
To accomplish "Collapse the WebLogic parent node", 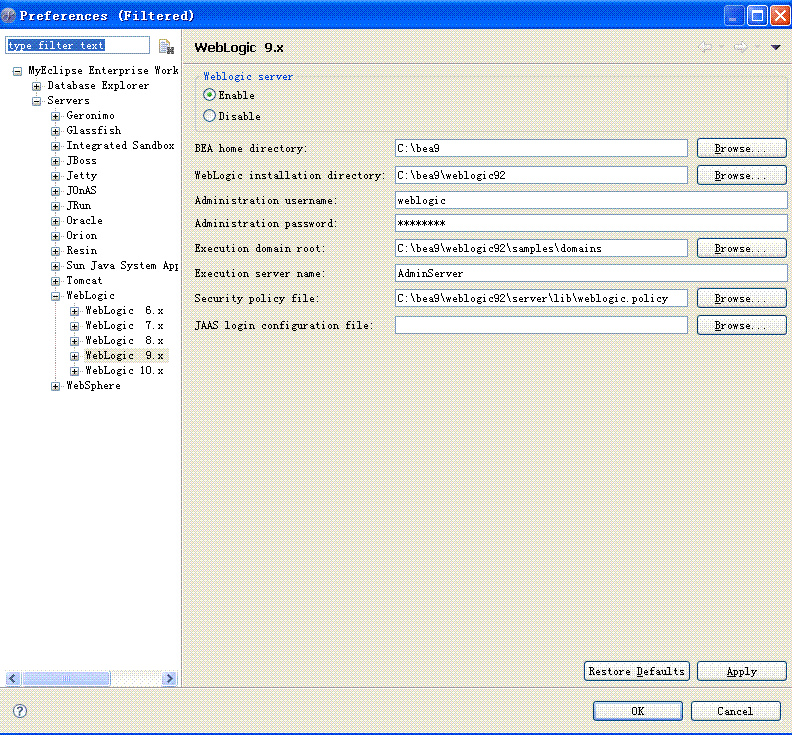I will (56, 297).
